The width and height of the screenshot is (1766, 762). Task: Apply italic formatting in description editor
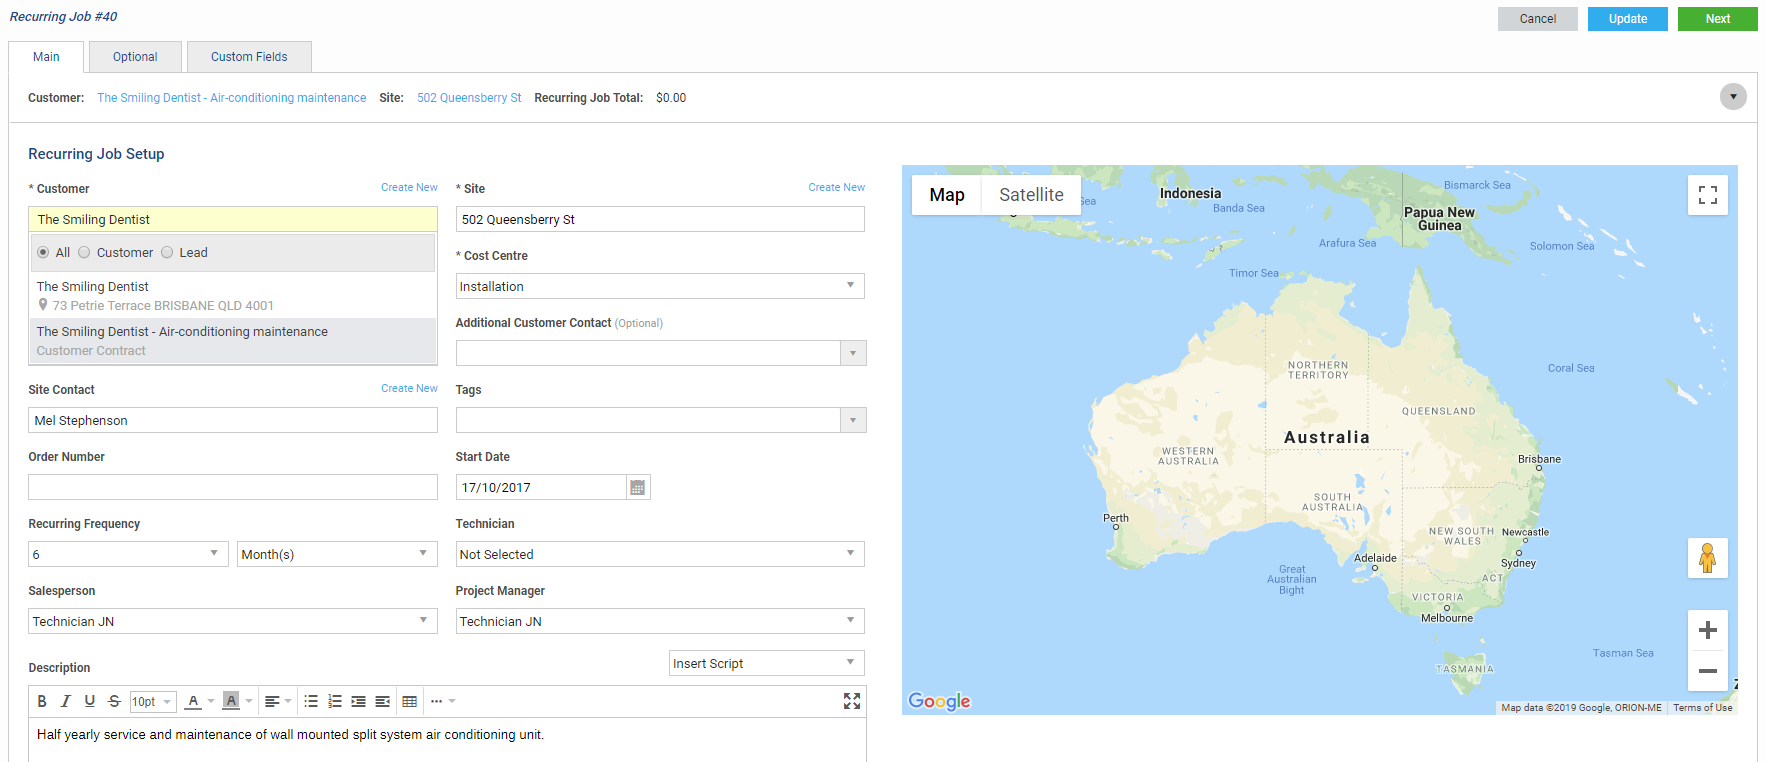[66, 702]
